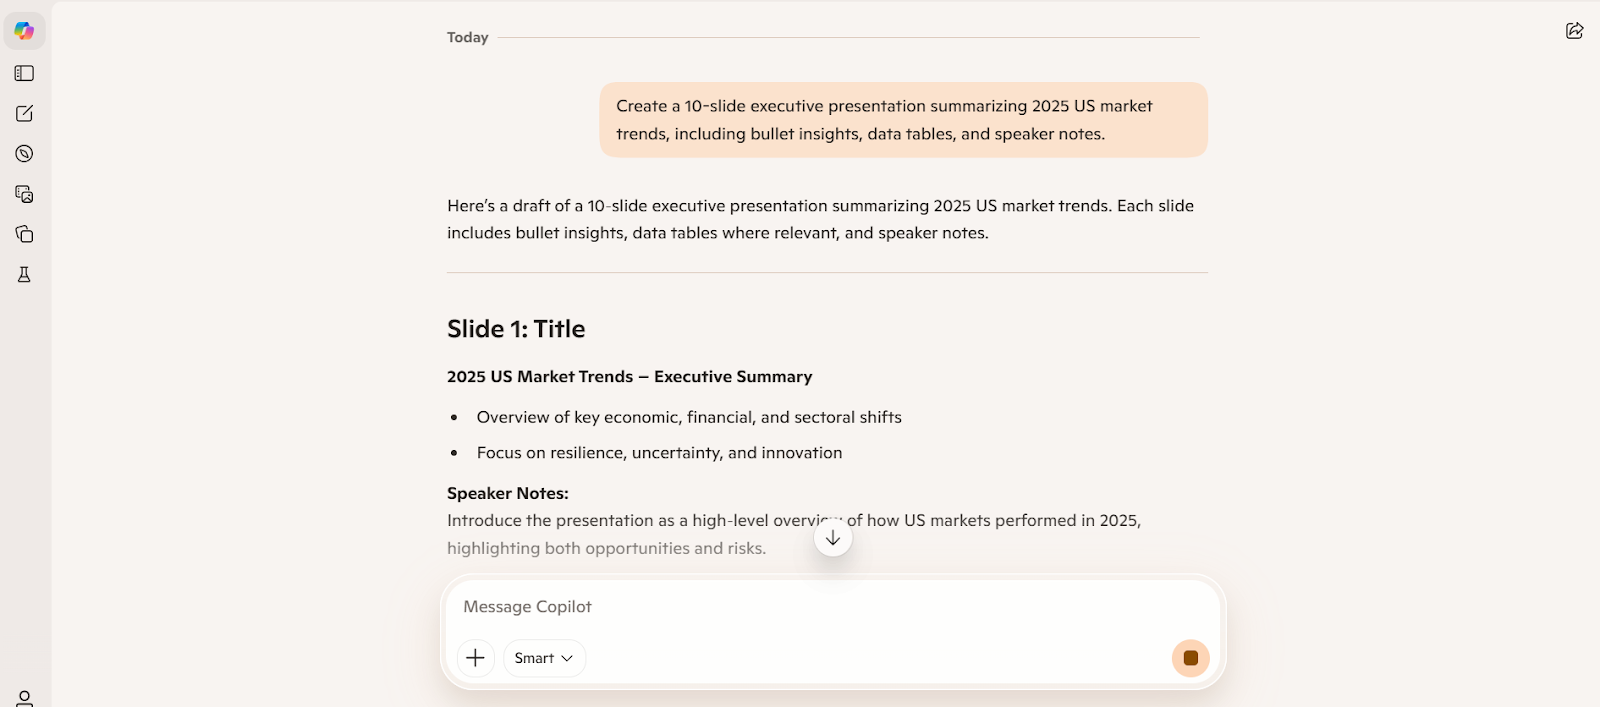Image resolution: width=1600 pixels, height=707 pixels.
Task: Click the 'Today' date label
Action: click(x=467, y=37)
